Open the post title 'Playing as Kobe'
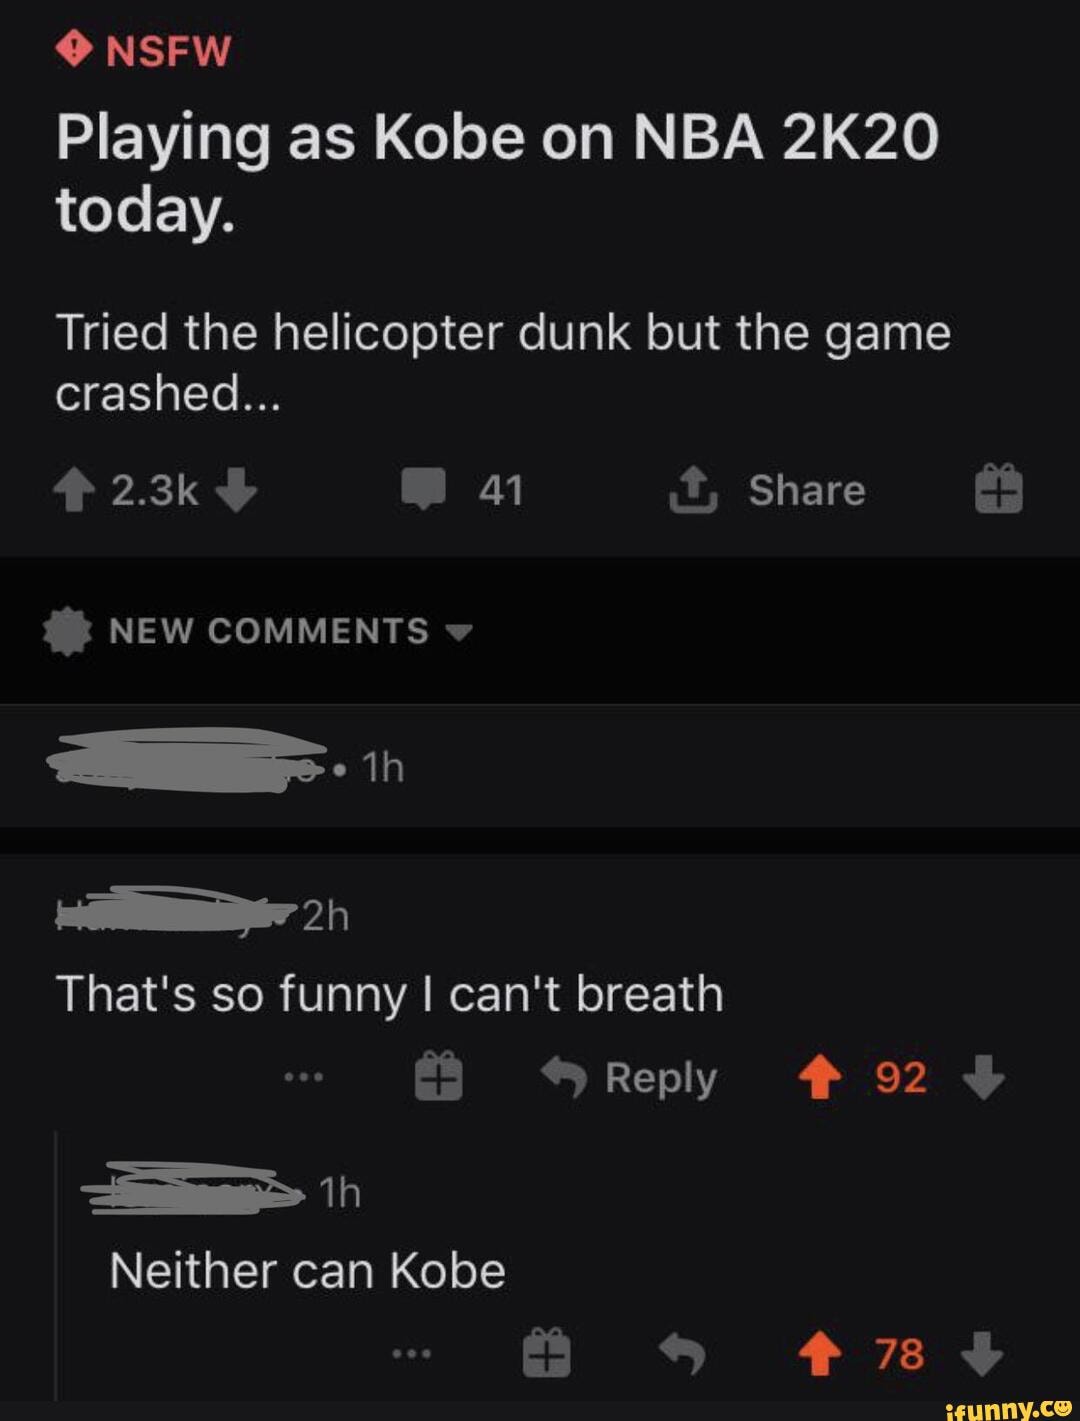1080x1421 pixels. (x=497, y=170)
